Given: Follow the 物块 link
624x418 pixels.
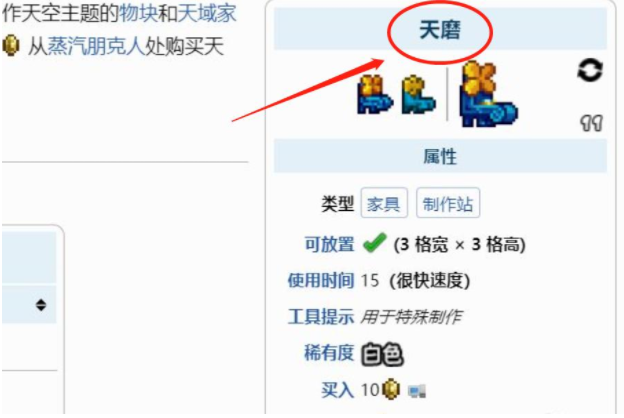Looking at the screenshot, I should pos(138,13).
